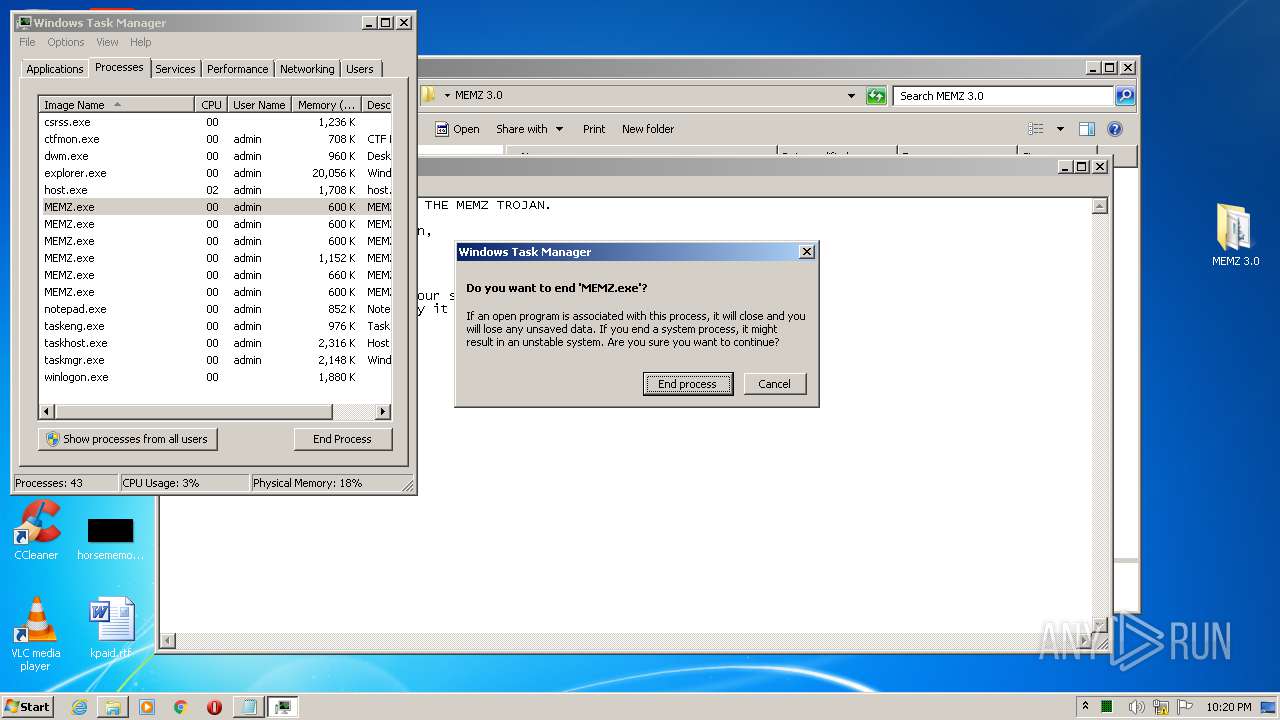
Task: Select the host.exe process row
Action: [x=215, y=190]
